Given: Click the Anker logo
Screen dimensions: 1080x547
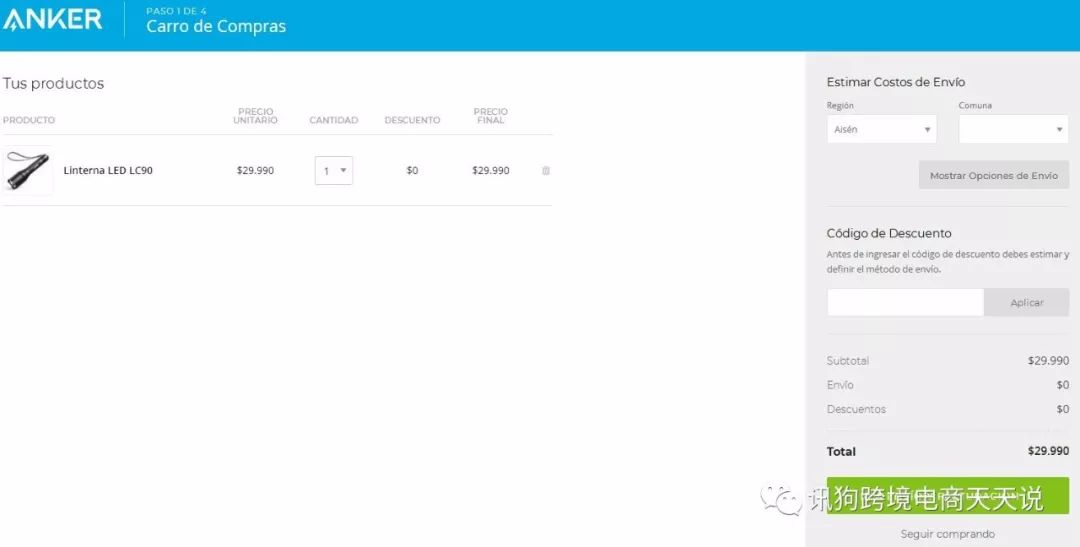Looking at the screenshot, I should pyautogui.click(x=52, y=19).
